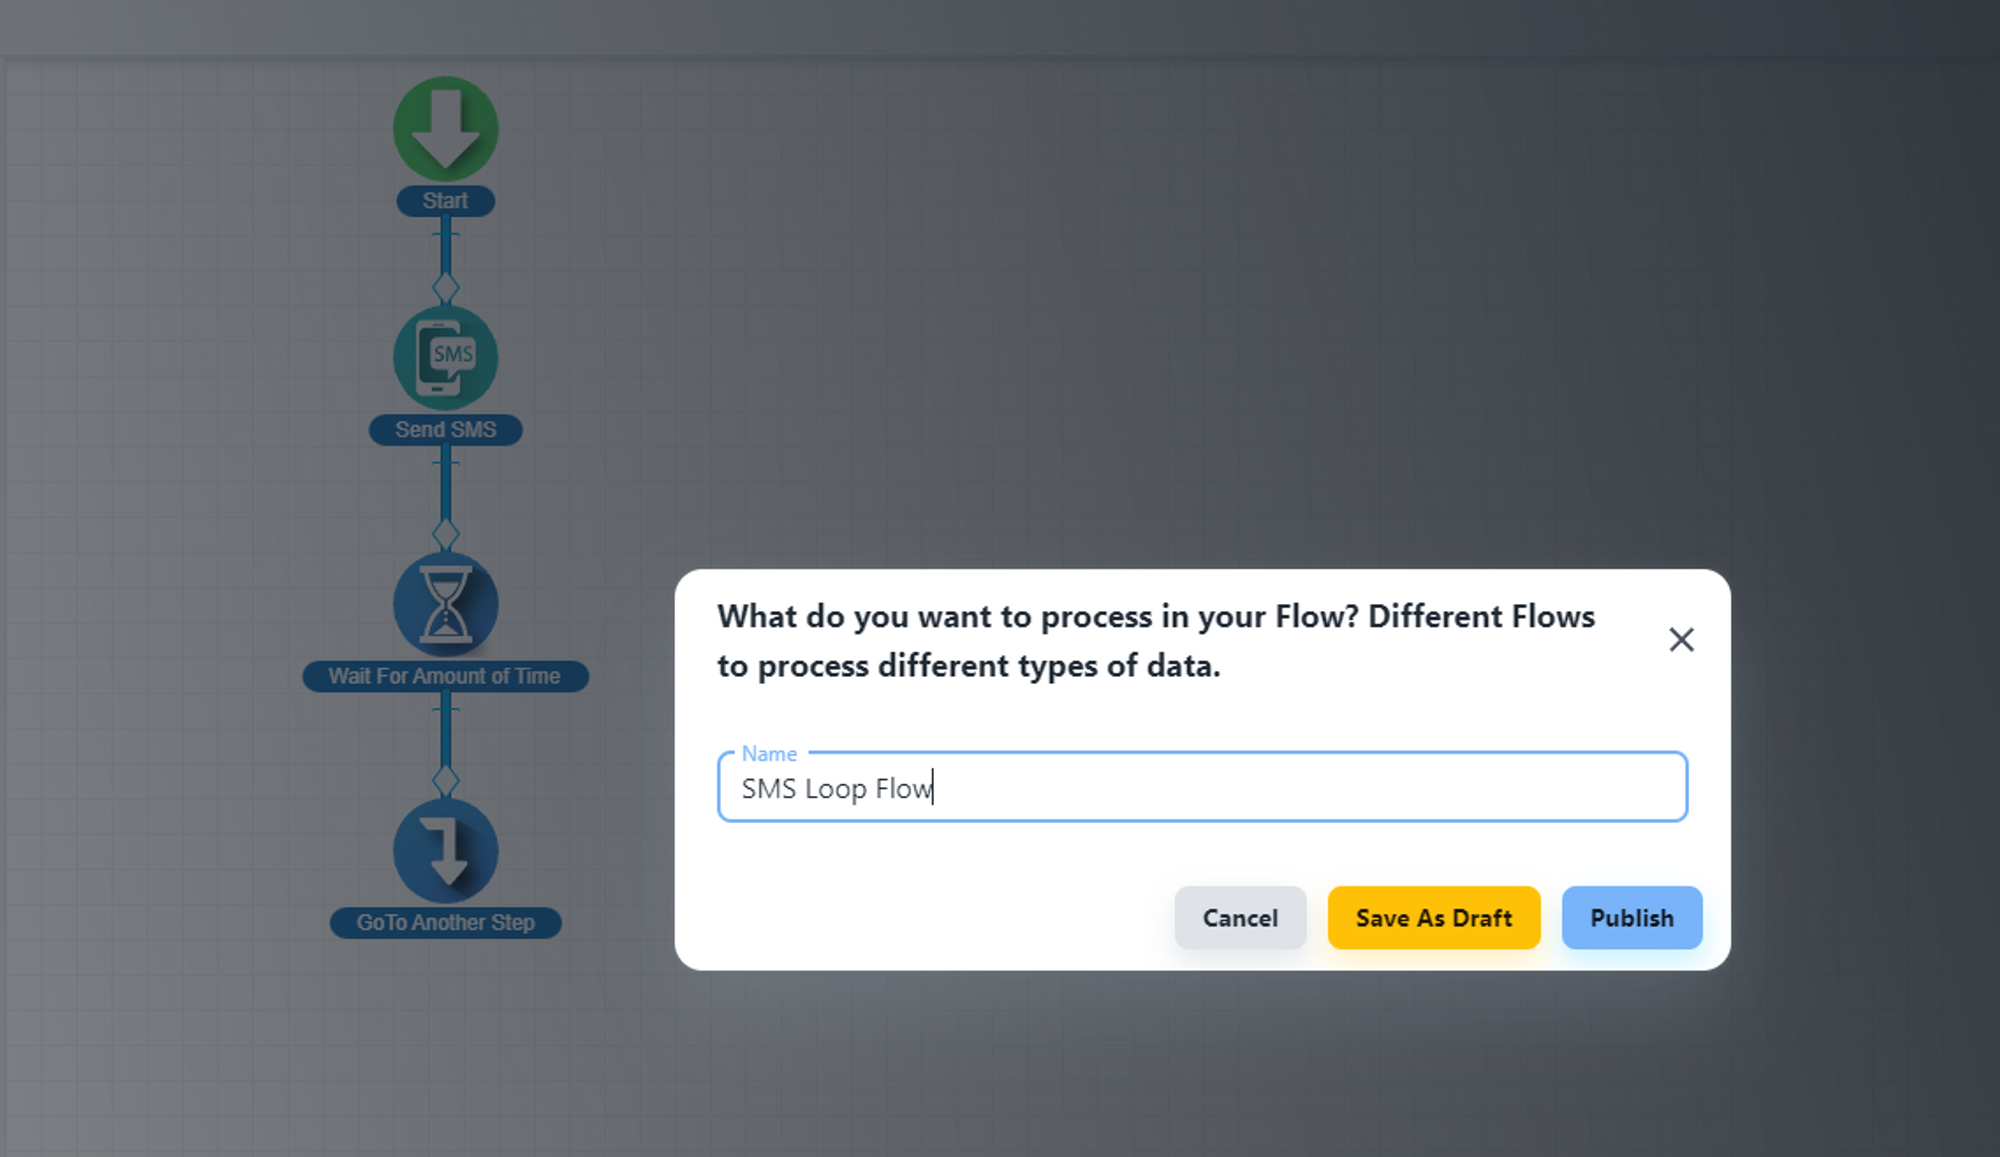2000x1157 pixels.
Task: Publish the SMS Loop Flow
Action: pyautogui.click(x=1631, y=918)
